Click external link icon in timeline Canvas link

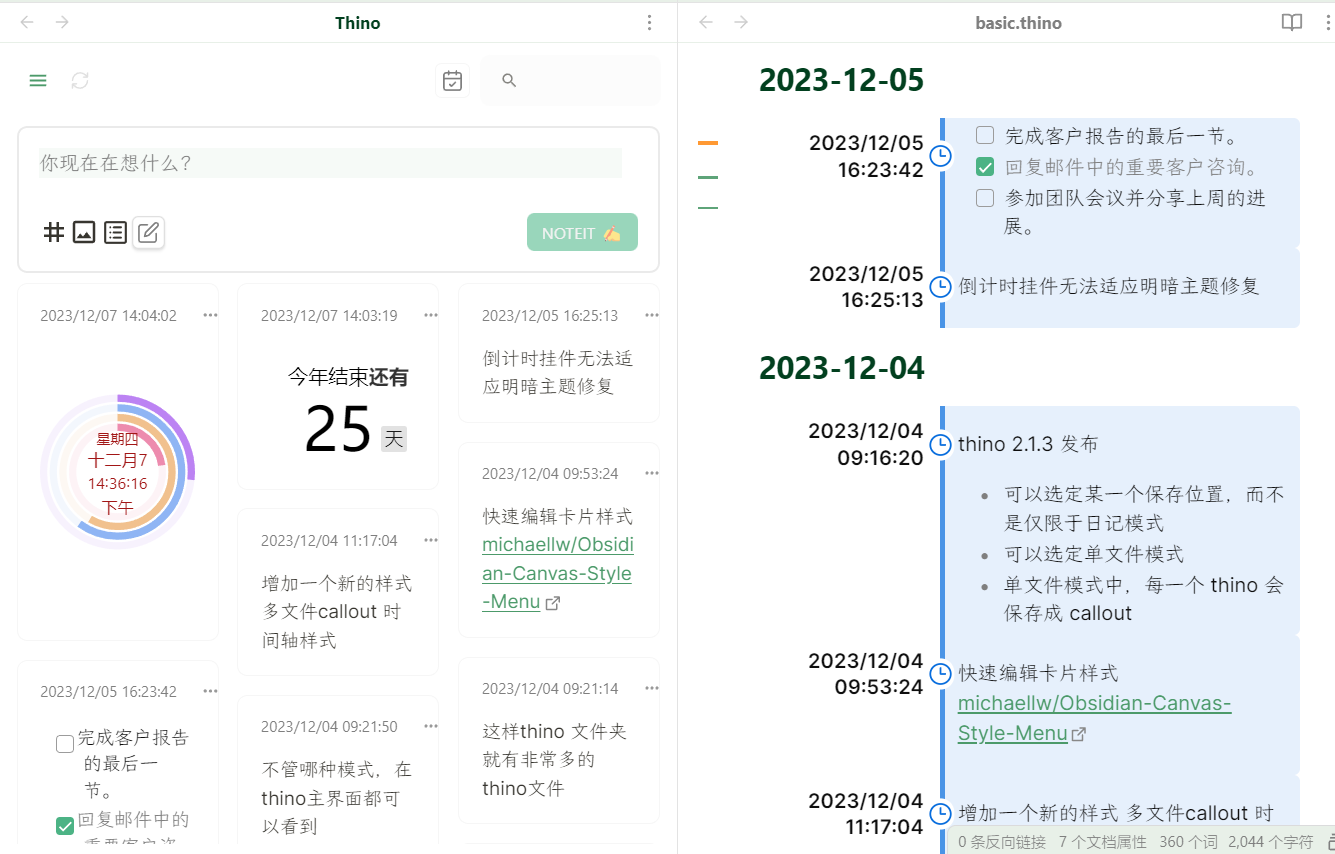coord(1079,734)
